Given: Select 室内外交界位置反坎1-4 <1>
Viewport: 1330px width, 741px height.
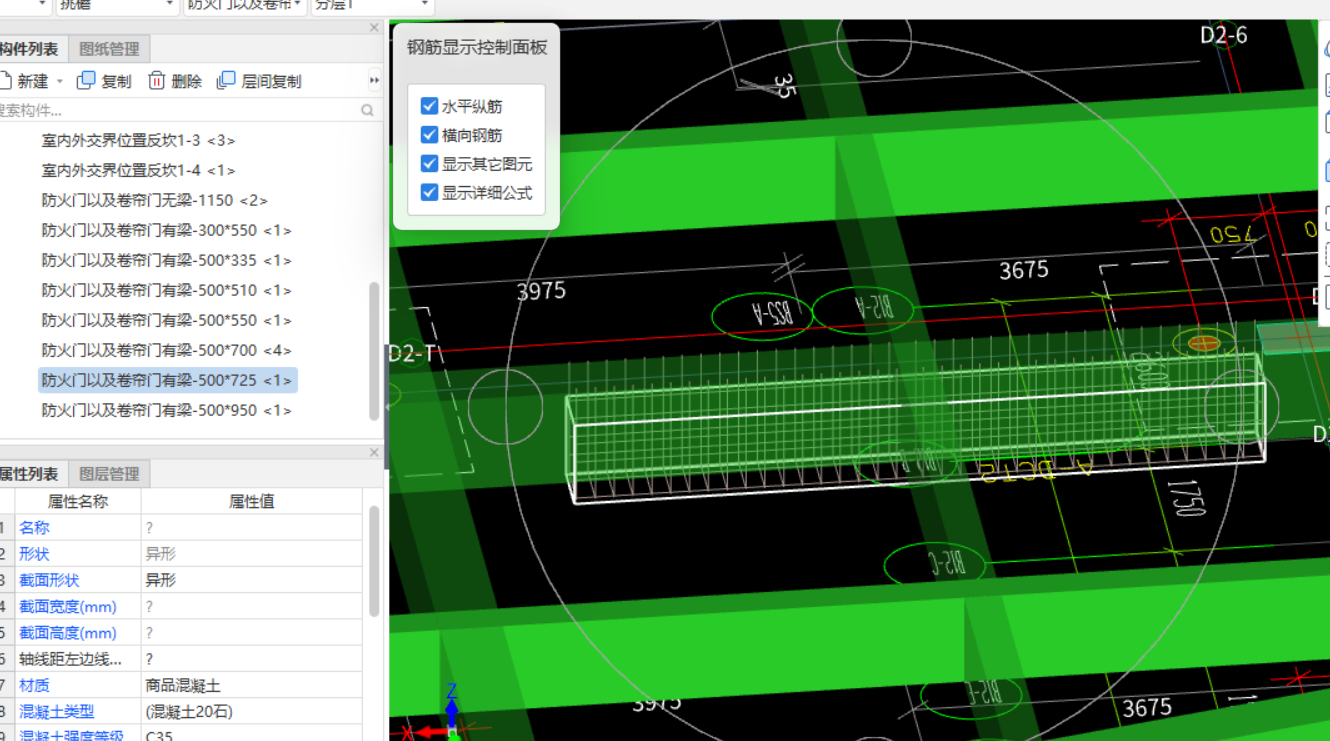Looking at the screenshot, I should [x=139, y=171].
